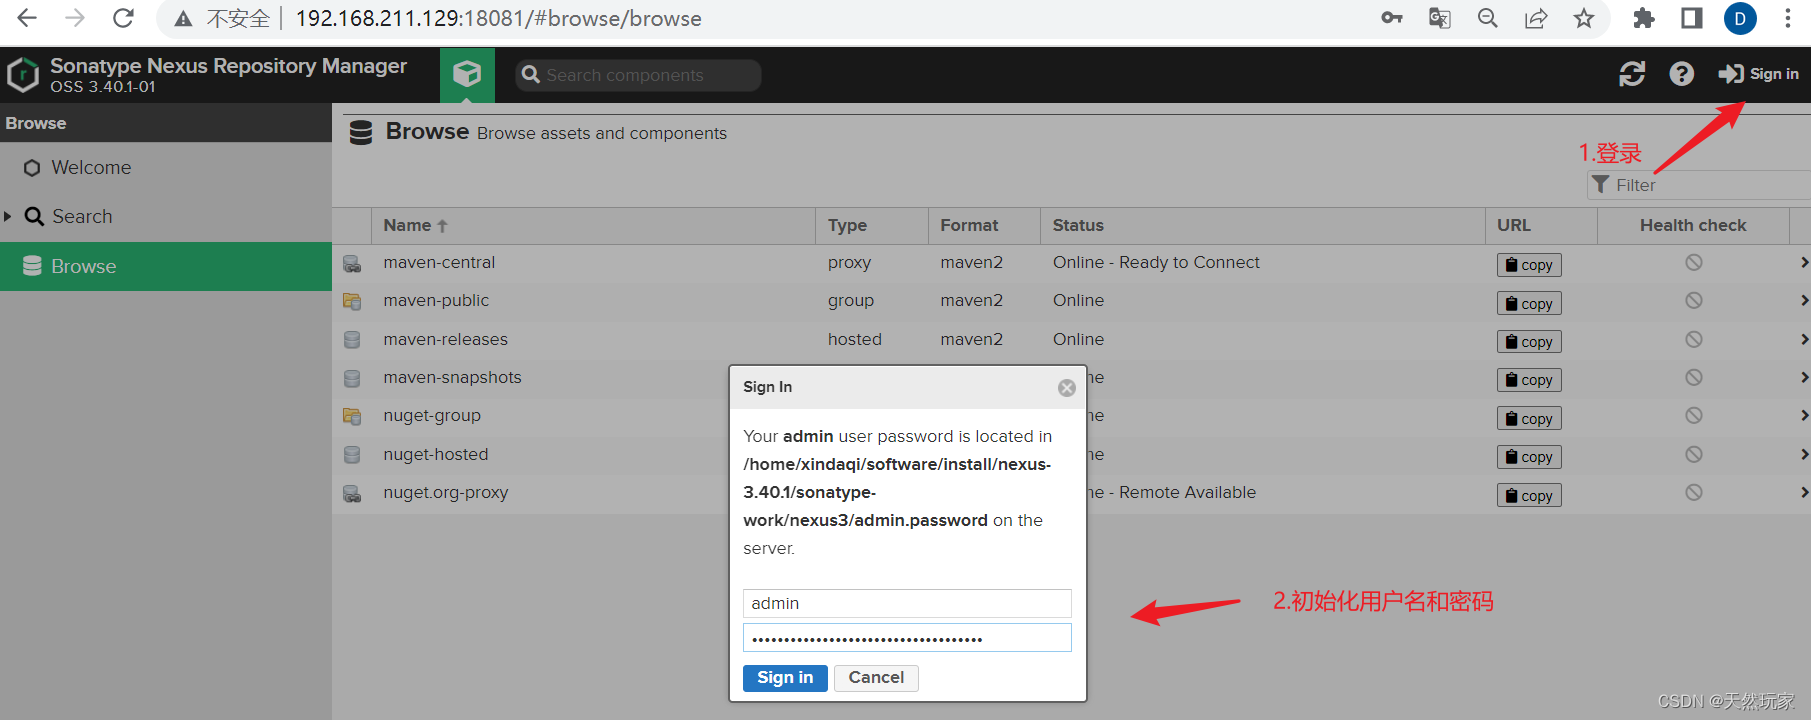Click the saved password key icon
Viewport: 1811px width, 720px height.
1392,18
